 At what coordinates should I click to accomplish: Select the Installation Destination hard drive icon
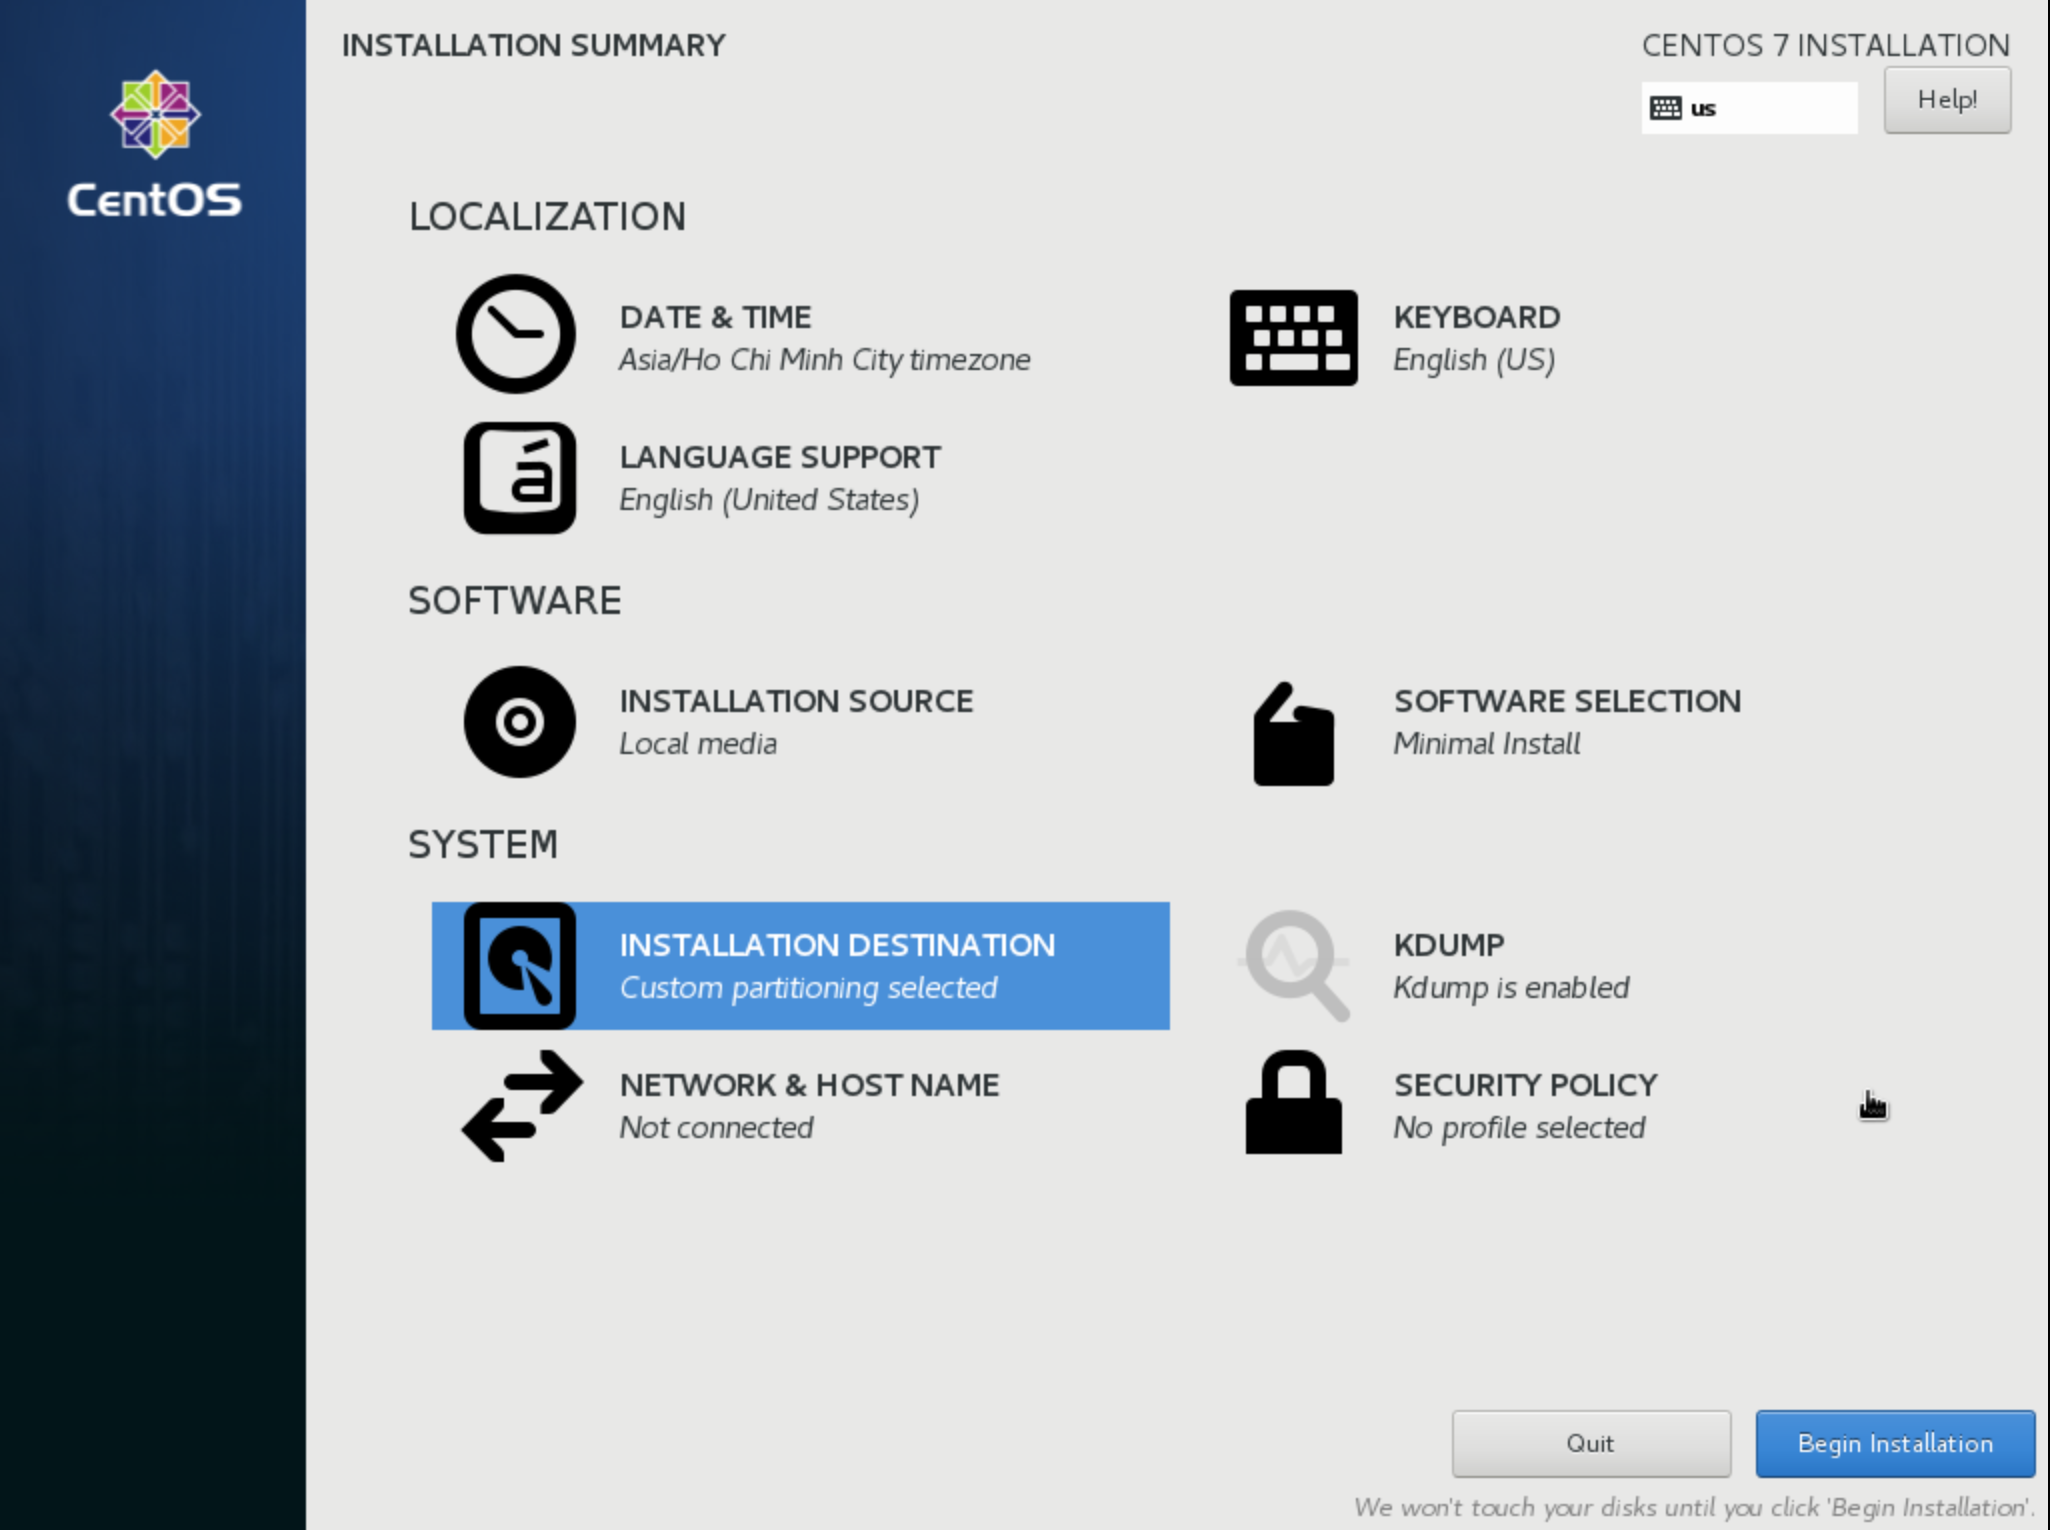coord(519,966)
